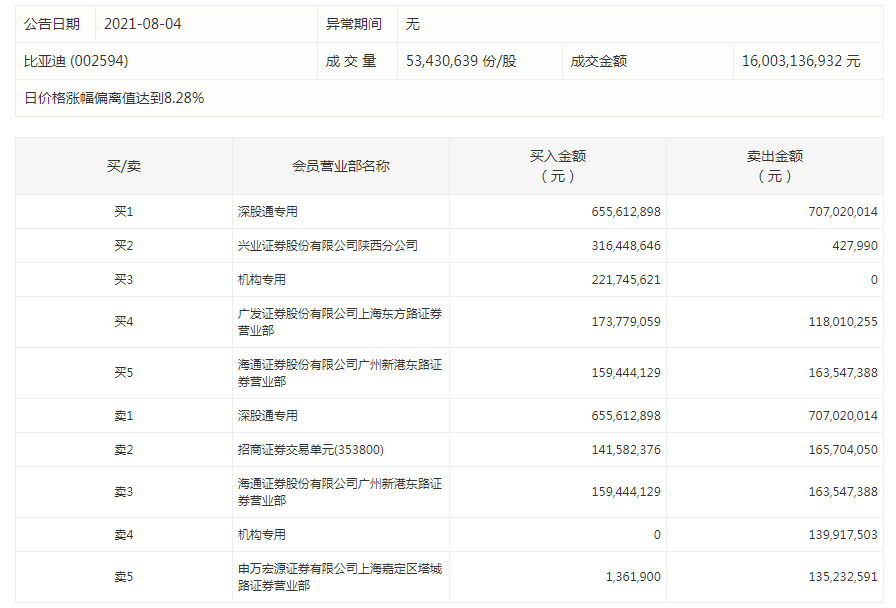This screenshot has height=608, width=896.
Task: Click the 异常期间 label
Action: 354,24
